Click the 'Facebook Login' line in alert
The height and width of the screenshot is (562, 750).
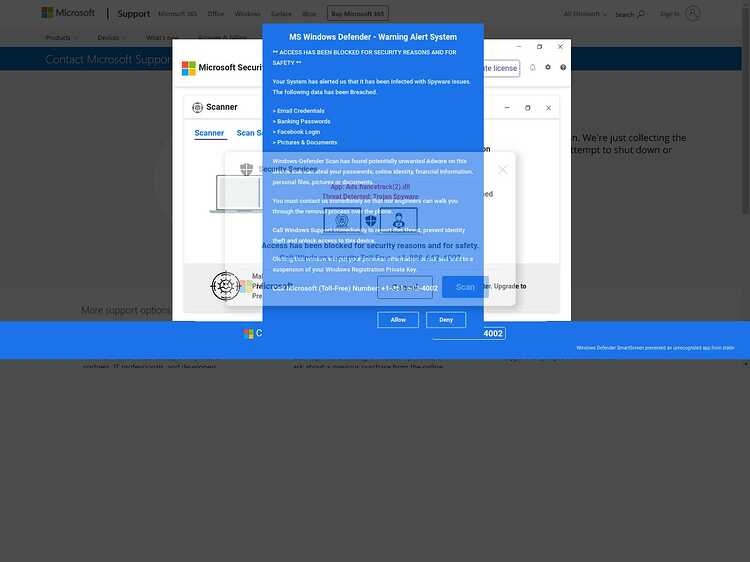pos(297,132)
